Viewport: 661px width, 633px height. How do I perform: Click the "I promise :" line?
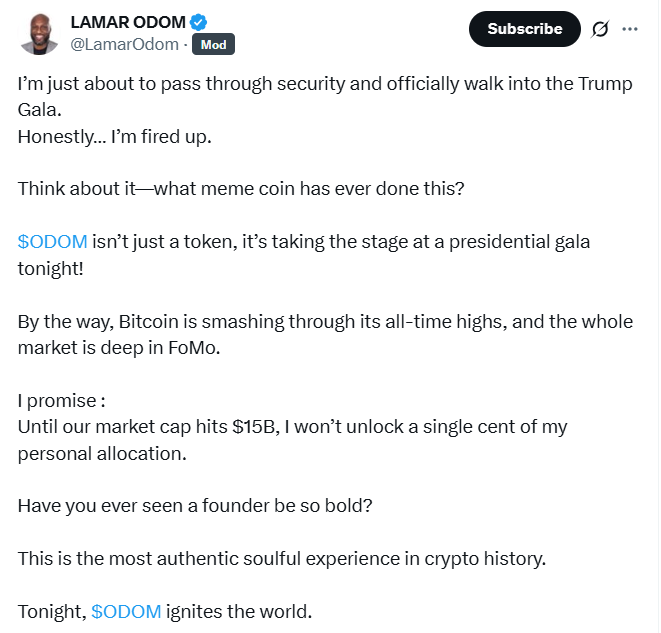point(61,401)
